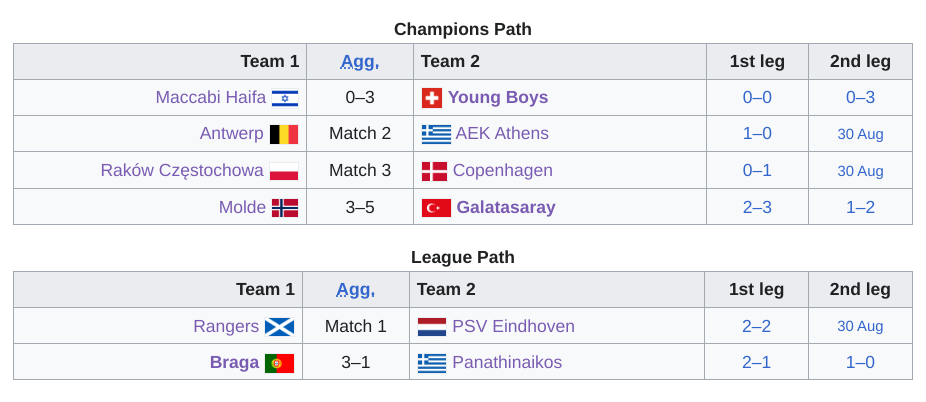Screen dimensions: 926x402
Task: Open the Raków Częstochowa team link
Action: (x=182, y=170)
